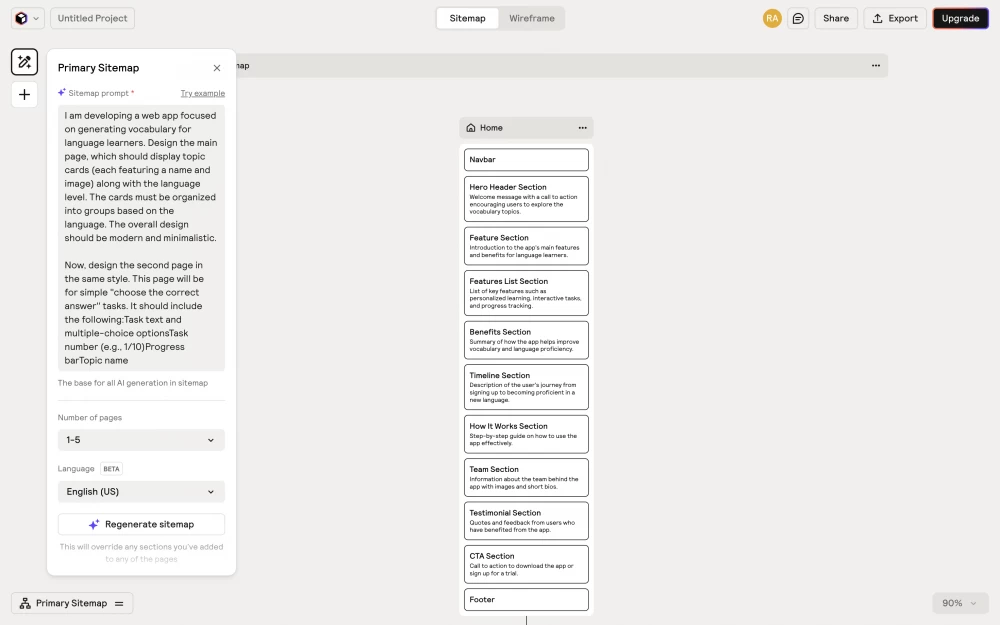Screen dimensions: 1000x625
Task: Open the English (US) language dropdown
Action: [140, 491]
